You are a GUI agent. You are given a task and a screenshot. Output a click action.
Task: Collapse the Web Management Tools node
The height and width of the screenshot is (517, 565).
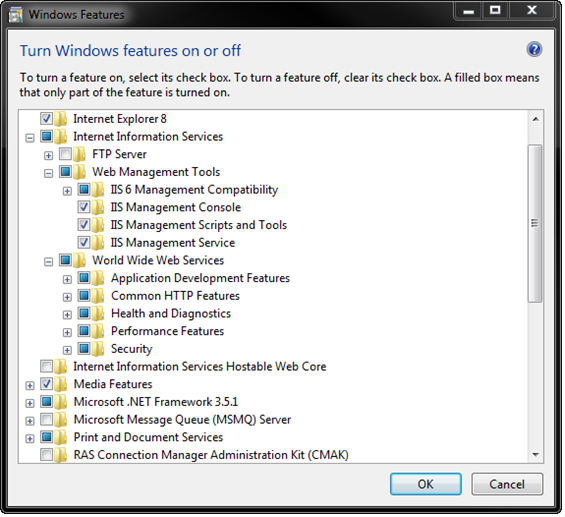pos(48,173)
